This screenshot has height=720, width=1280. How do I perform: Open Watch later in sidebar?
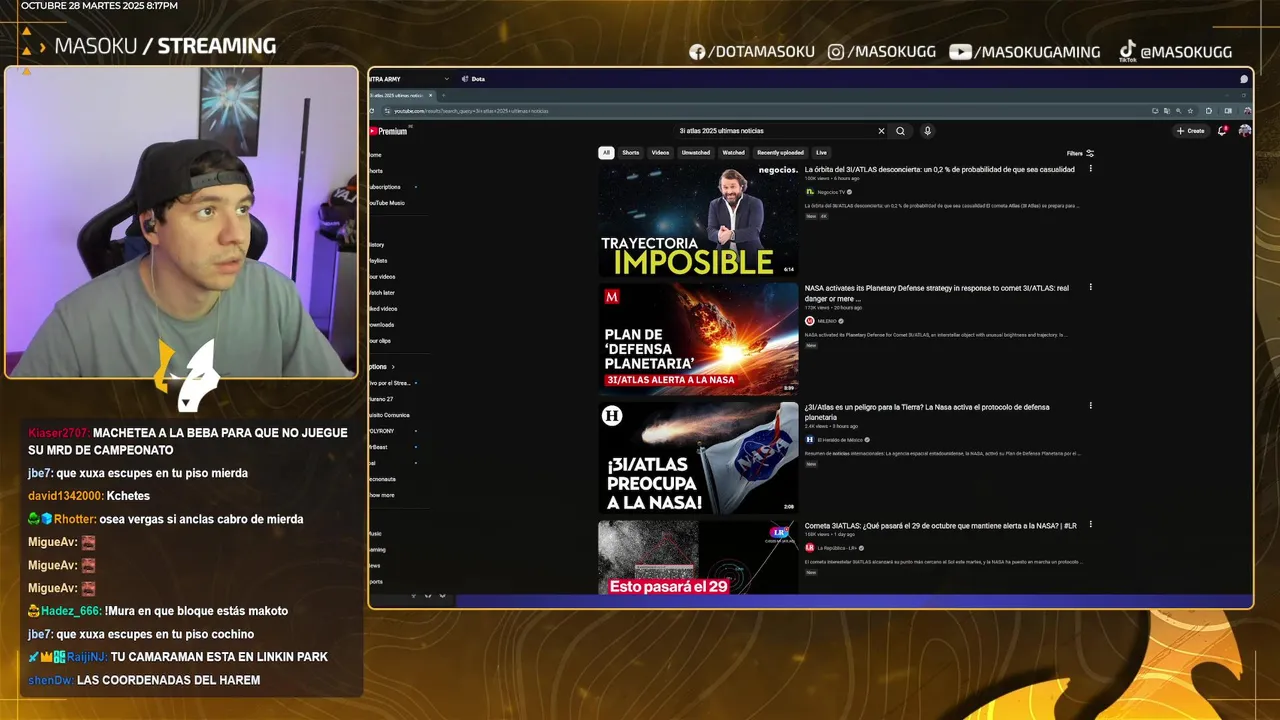pyautogui.click(x=383, y=293)
